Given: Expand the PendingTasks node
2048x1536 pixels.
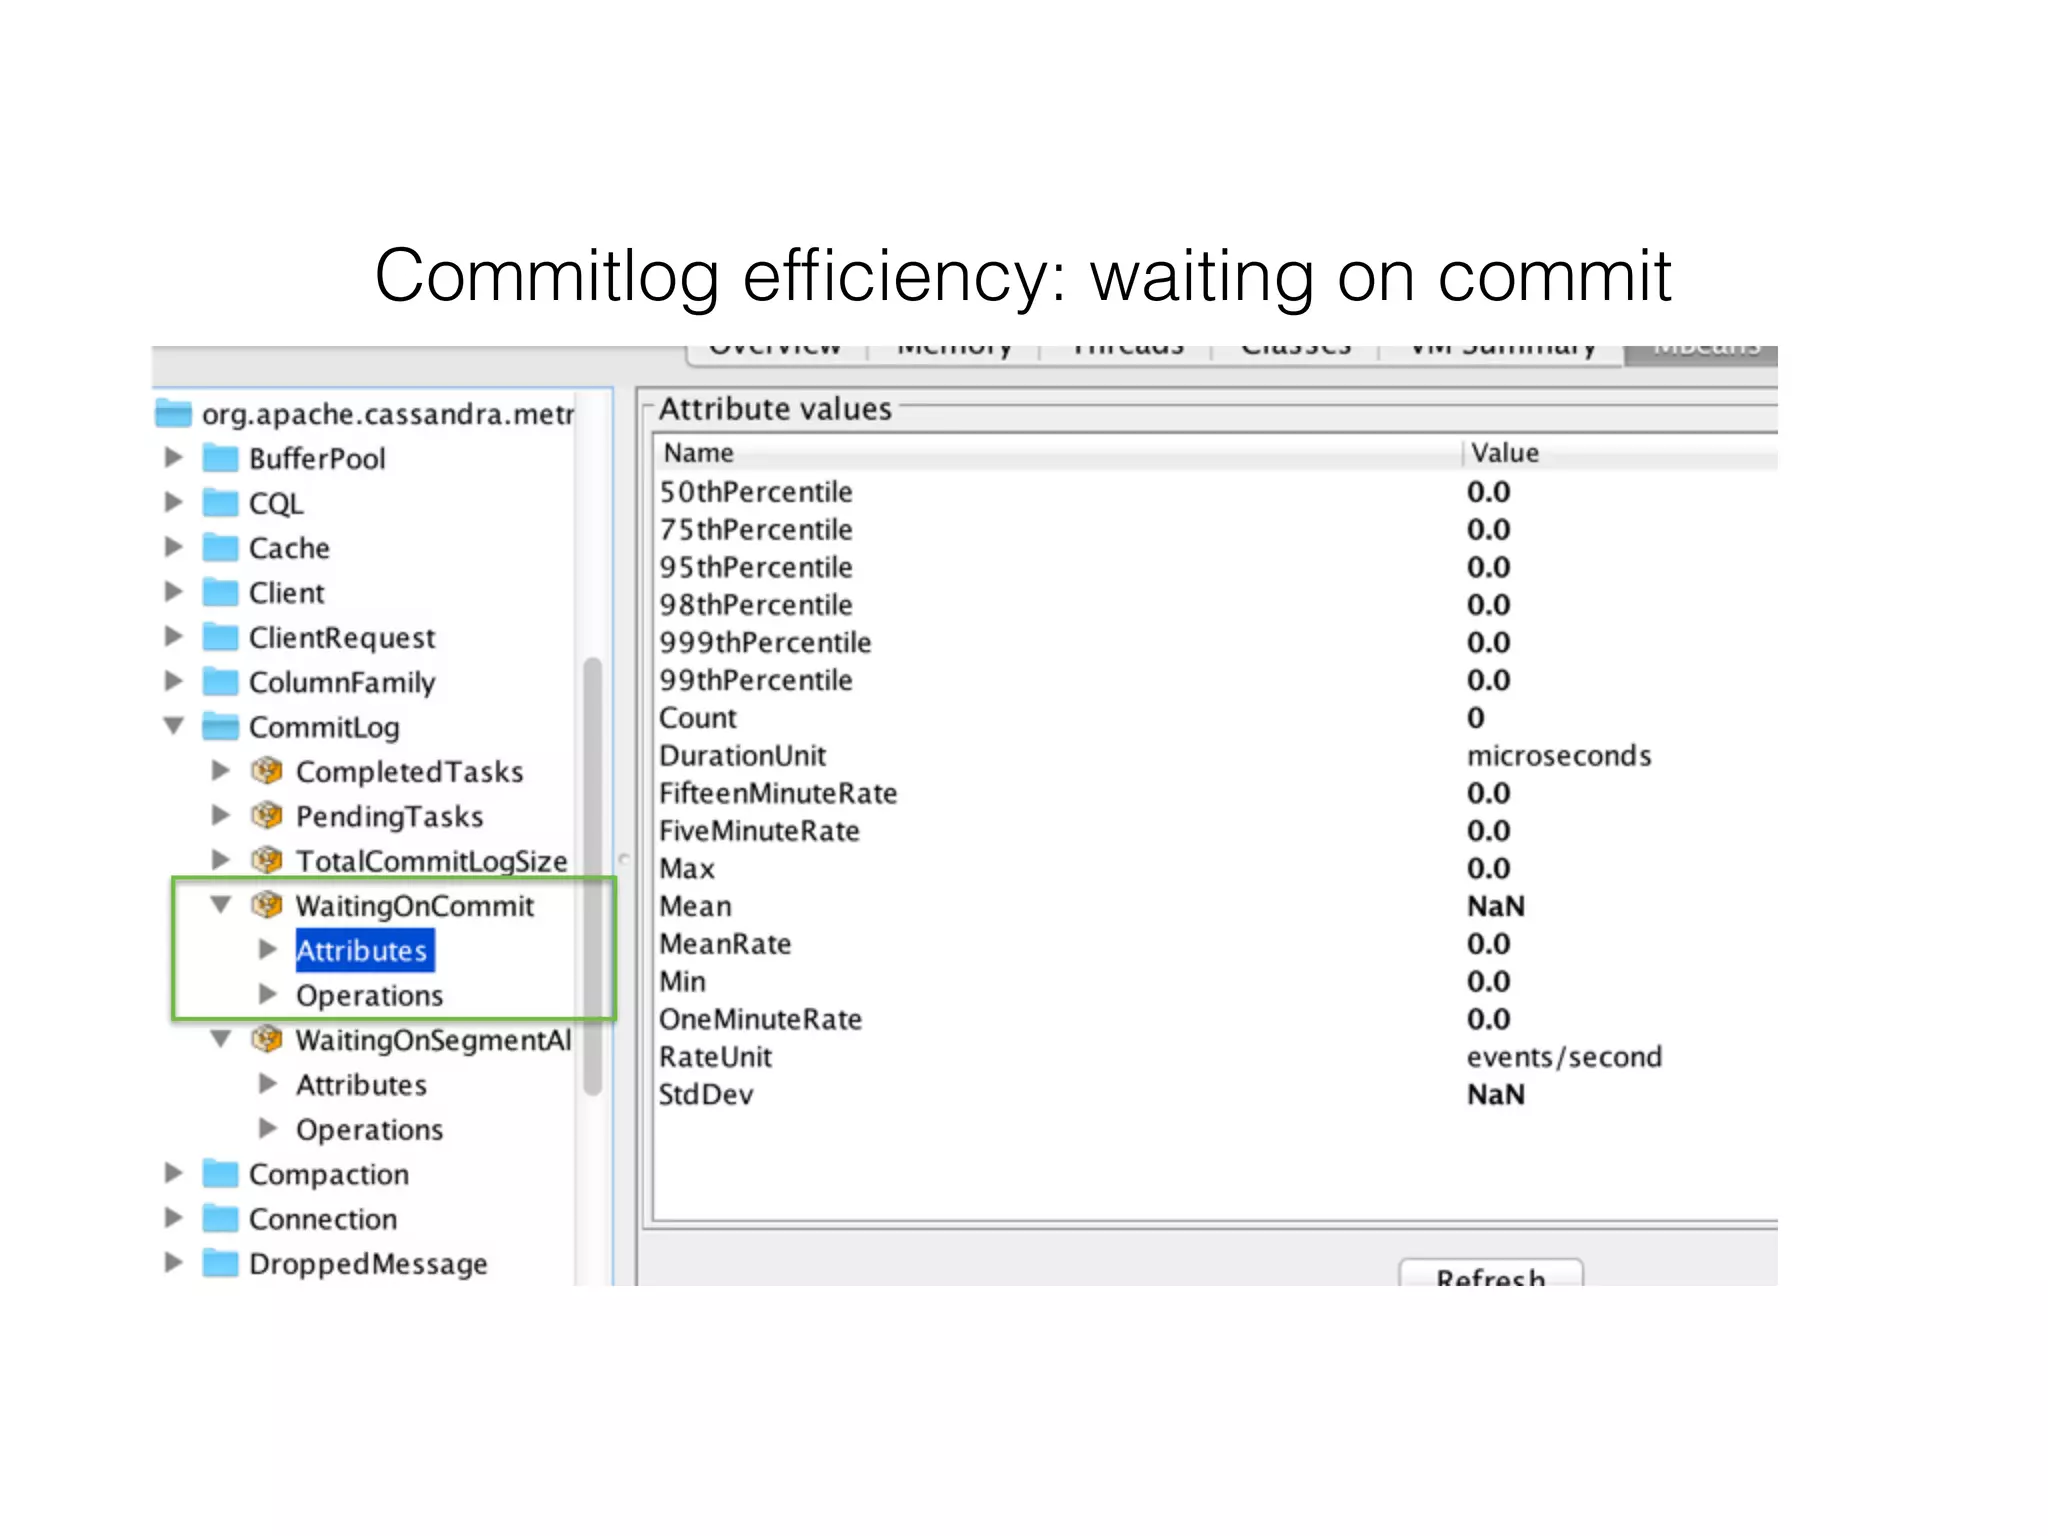Looking at the screenshot, I should [221, 815].
